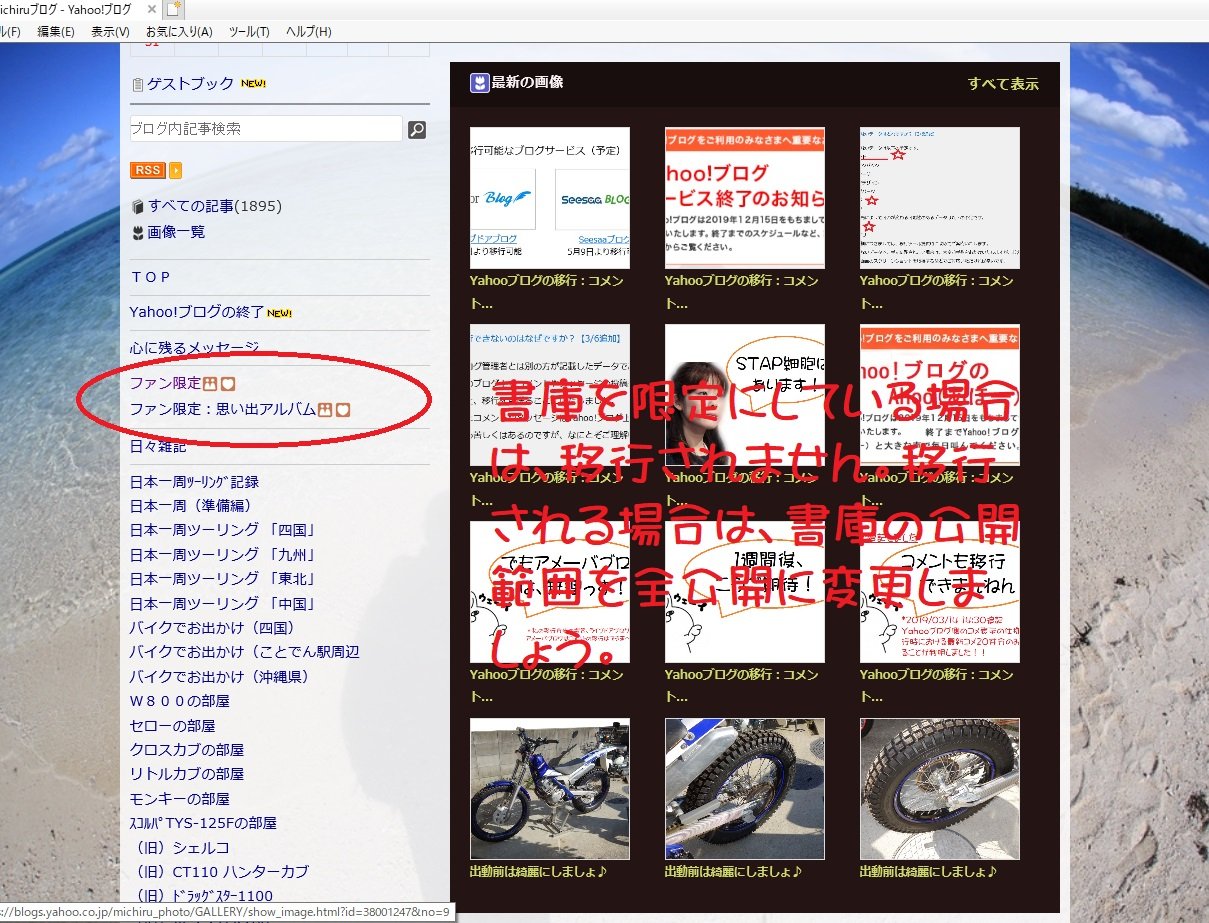Open 日本一周ツーリング「四国」 link

click(223, 530)
